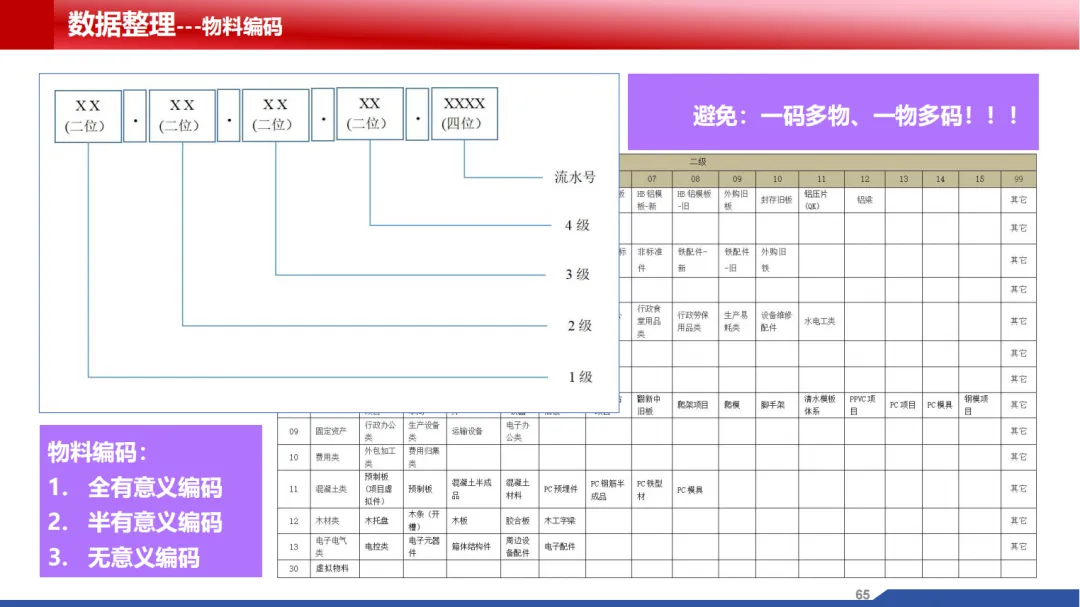The height and width of the screenshot is (607, 1080).
Task: Click the 流水号 label in the diagram
Action: pos(575,177)
